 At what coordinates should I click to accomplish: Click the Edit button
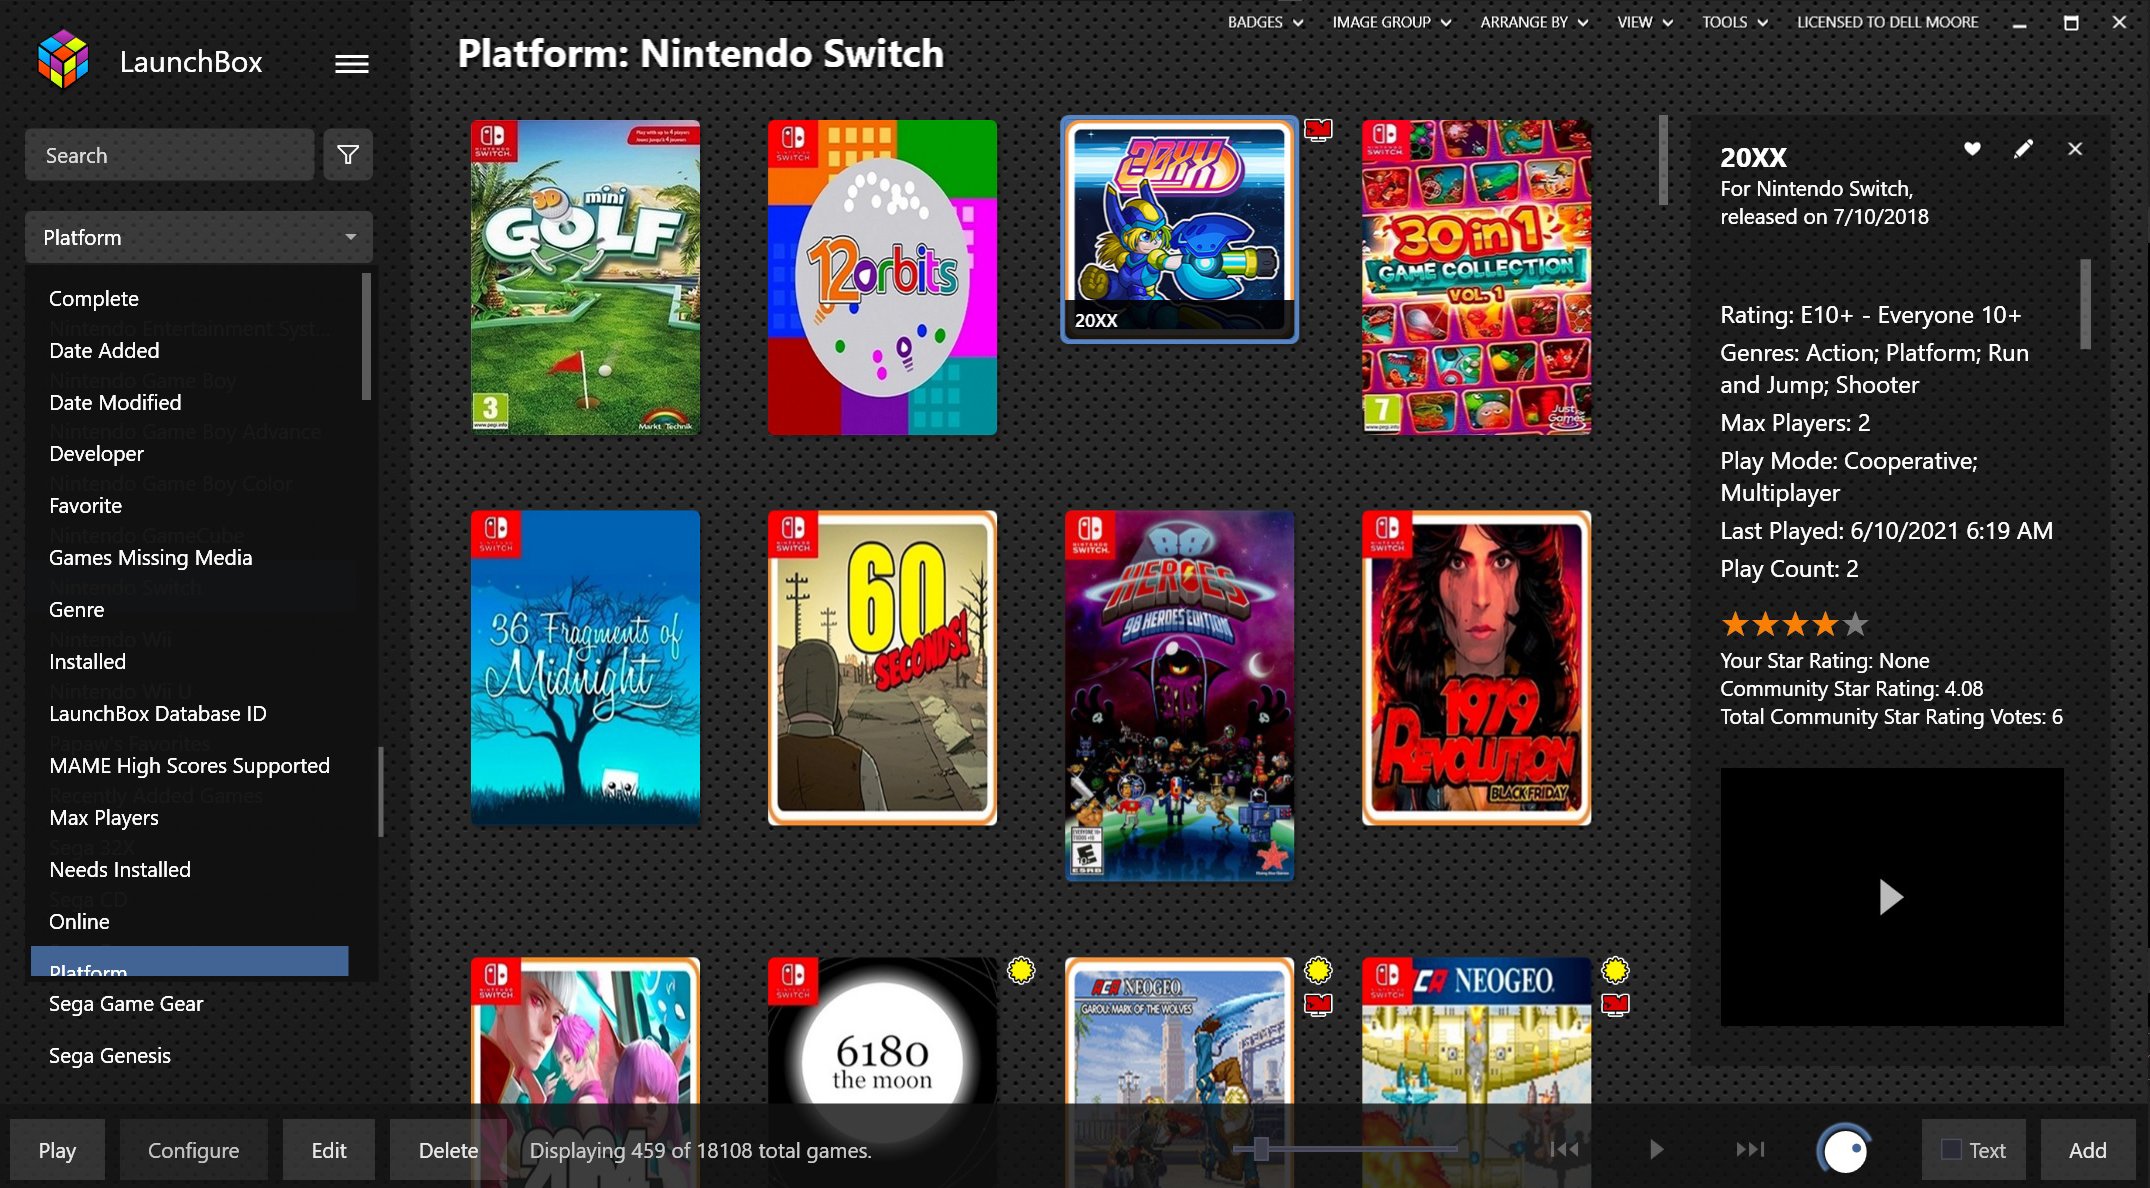pyautogui.click(x=328, y=1150)
